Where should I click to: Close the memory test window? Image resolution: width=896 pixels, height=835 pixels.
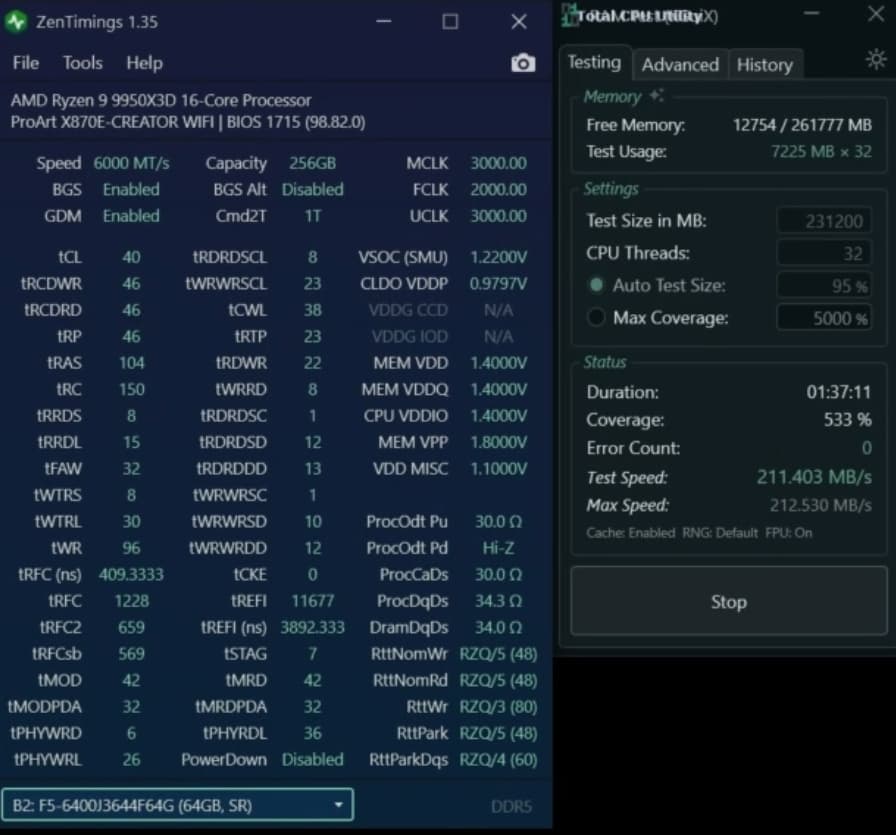(x=875, y=14)
